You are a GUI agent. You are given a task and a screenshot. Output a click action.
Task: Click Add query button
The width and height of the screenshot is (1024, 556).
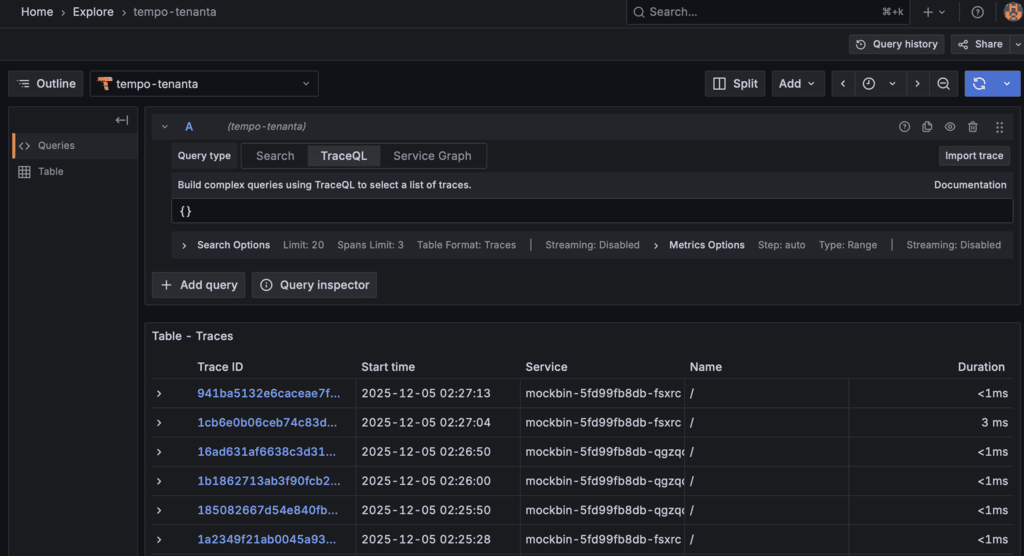click(199, 285)
